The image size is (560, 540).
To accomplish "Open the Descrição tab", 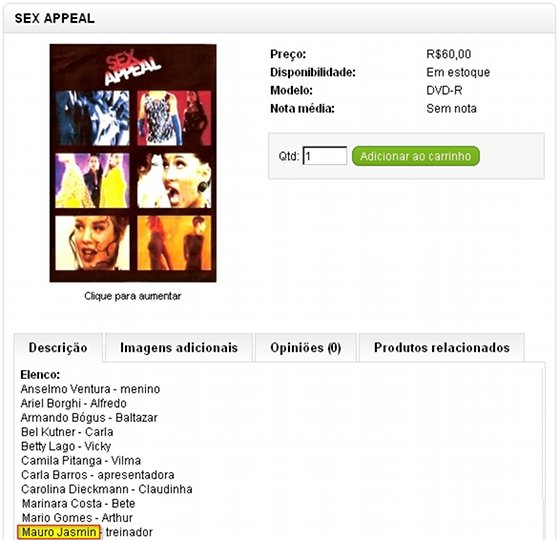I will [58, 348].
